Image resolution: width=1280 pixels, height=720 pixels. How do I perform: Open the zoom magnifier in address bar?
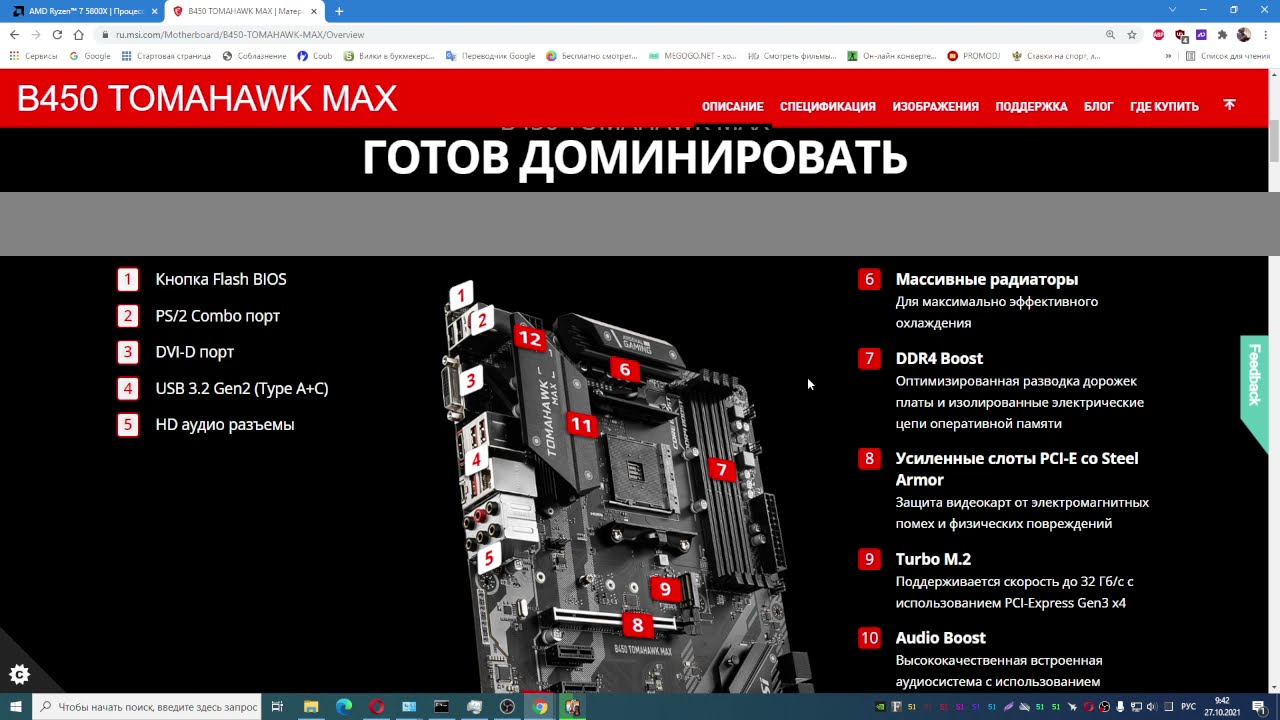tap(1110, 34)
